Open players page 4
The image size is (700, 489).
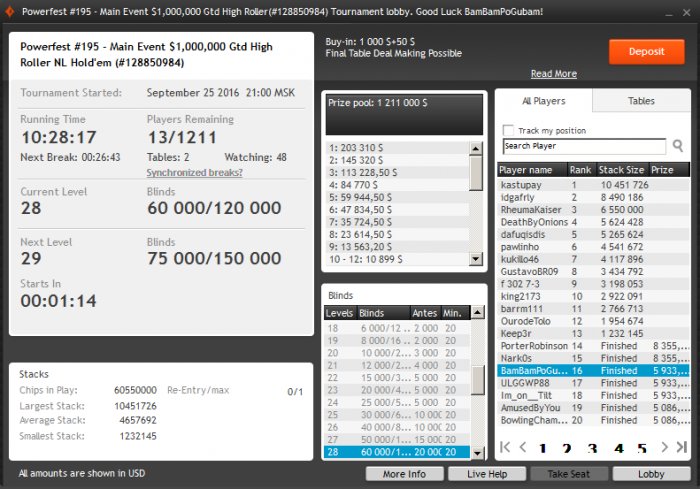click(x=619, y=448)
